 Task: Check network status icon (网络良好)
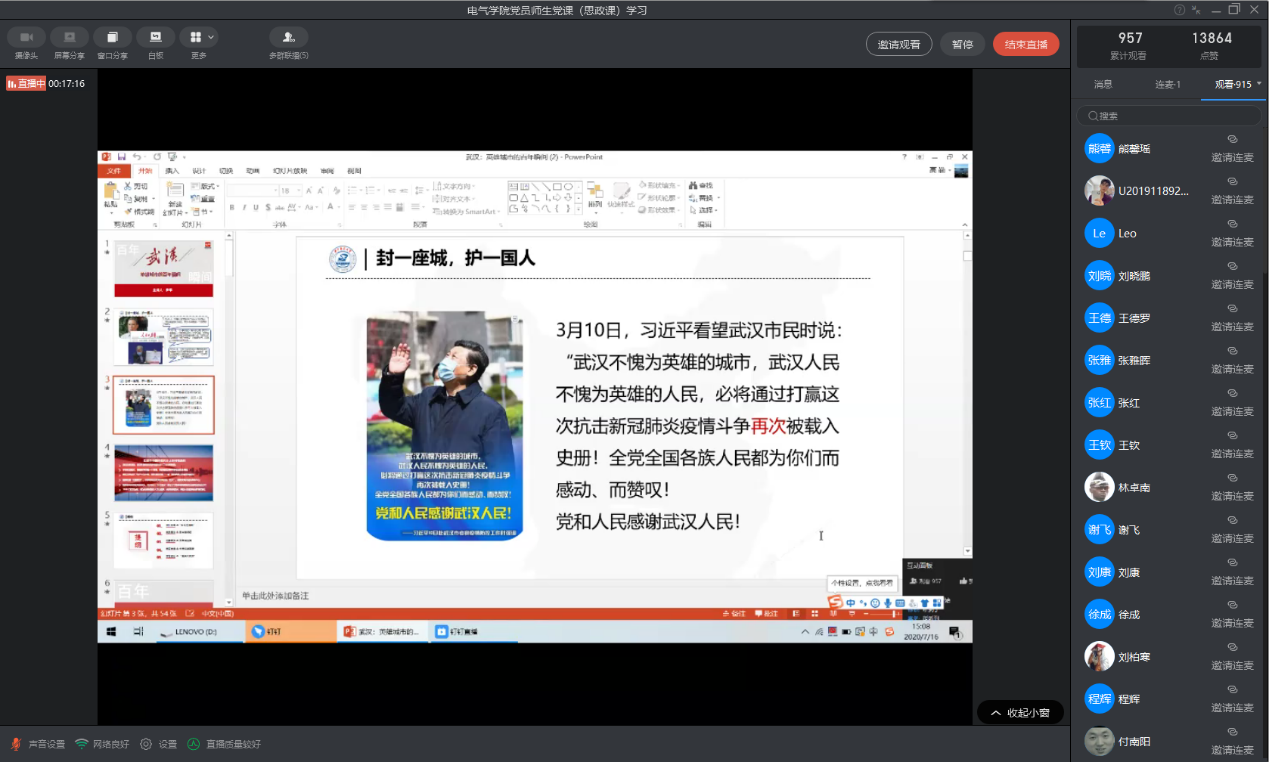click(82, 744)
